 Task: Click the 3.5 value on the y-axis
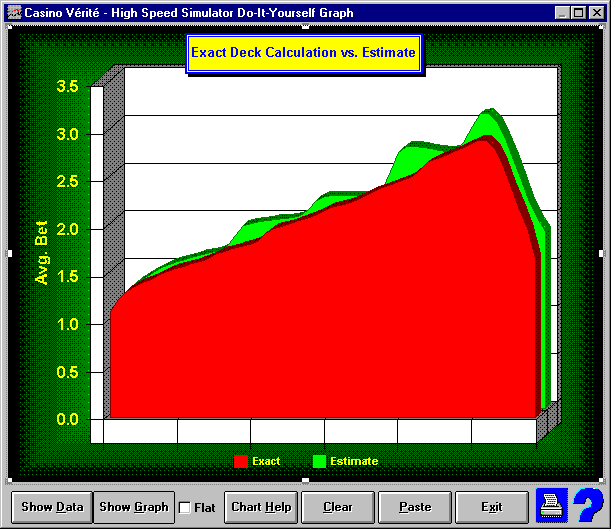(x=67, y=86)
